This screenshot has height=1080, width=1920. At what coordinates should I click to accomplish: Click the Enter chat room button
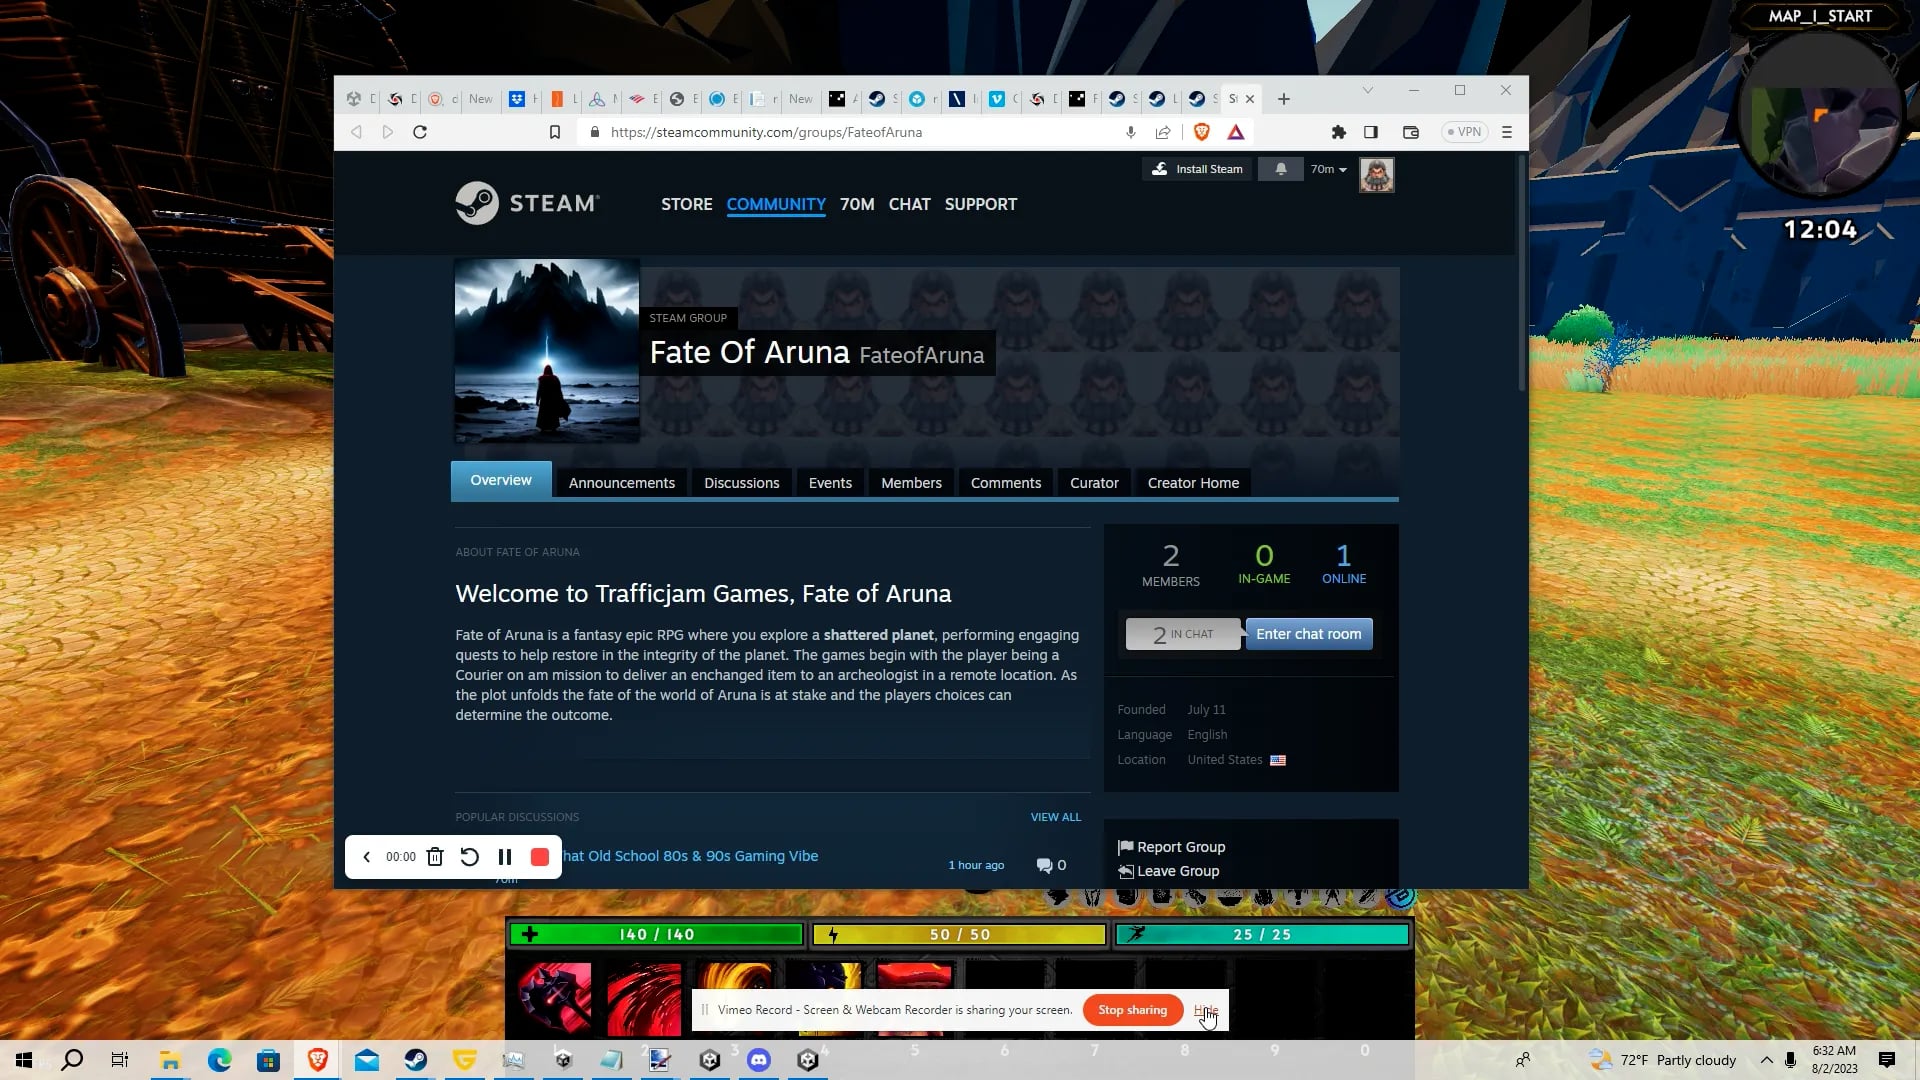click(x=1308, y=633)
